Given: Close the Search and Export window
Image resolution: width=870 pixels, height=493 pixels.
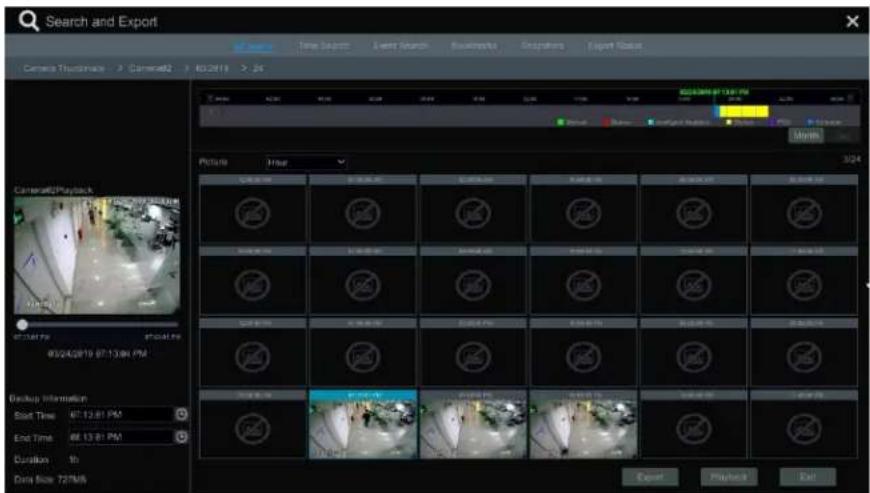Looking at the screenshot, I should (852, 22).
